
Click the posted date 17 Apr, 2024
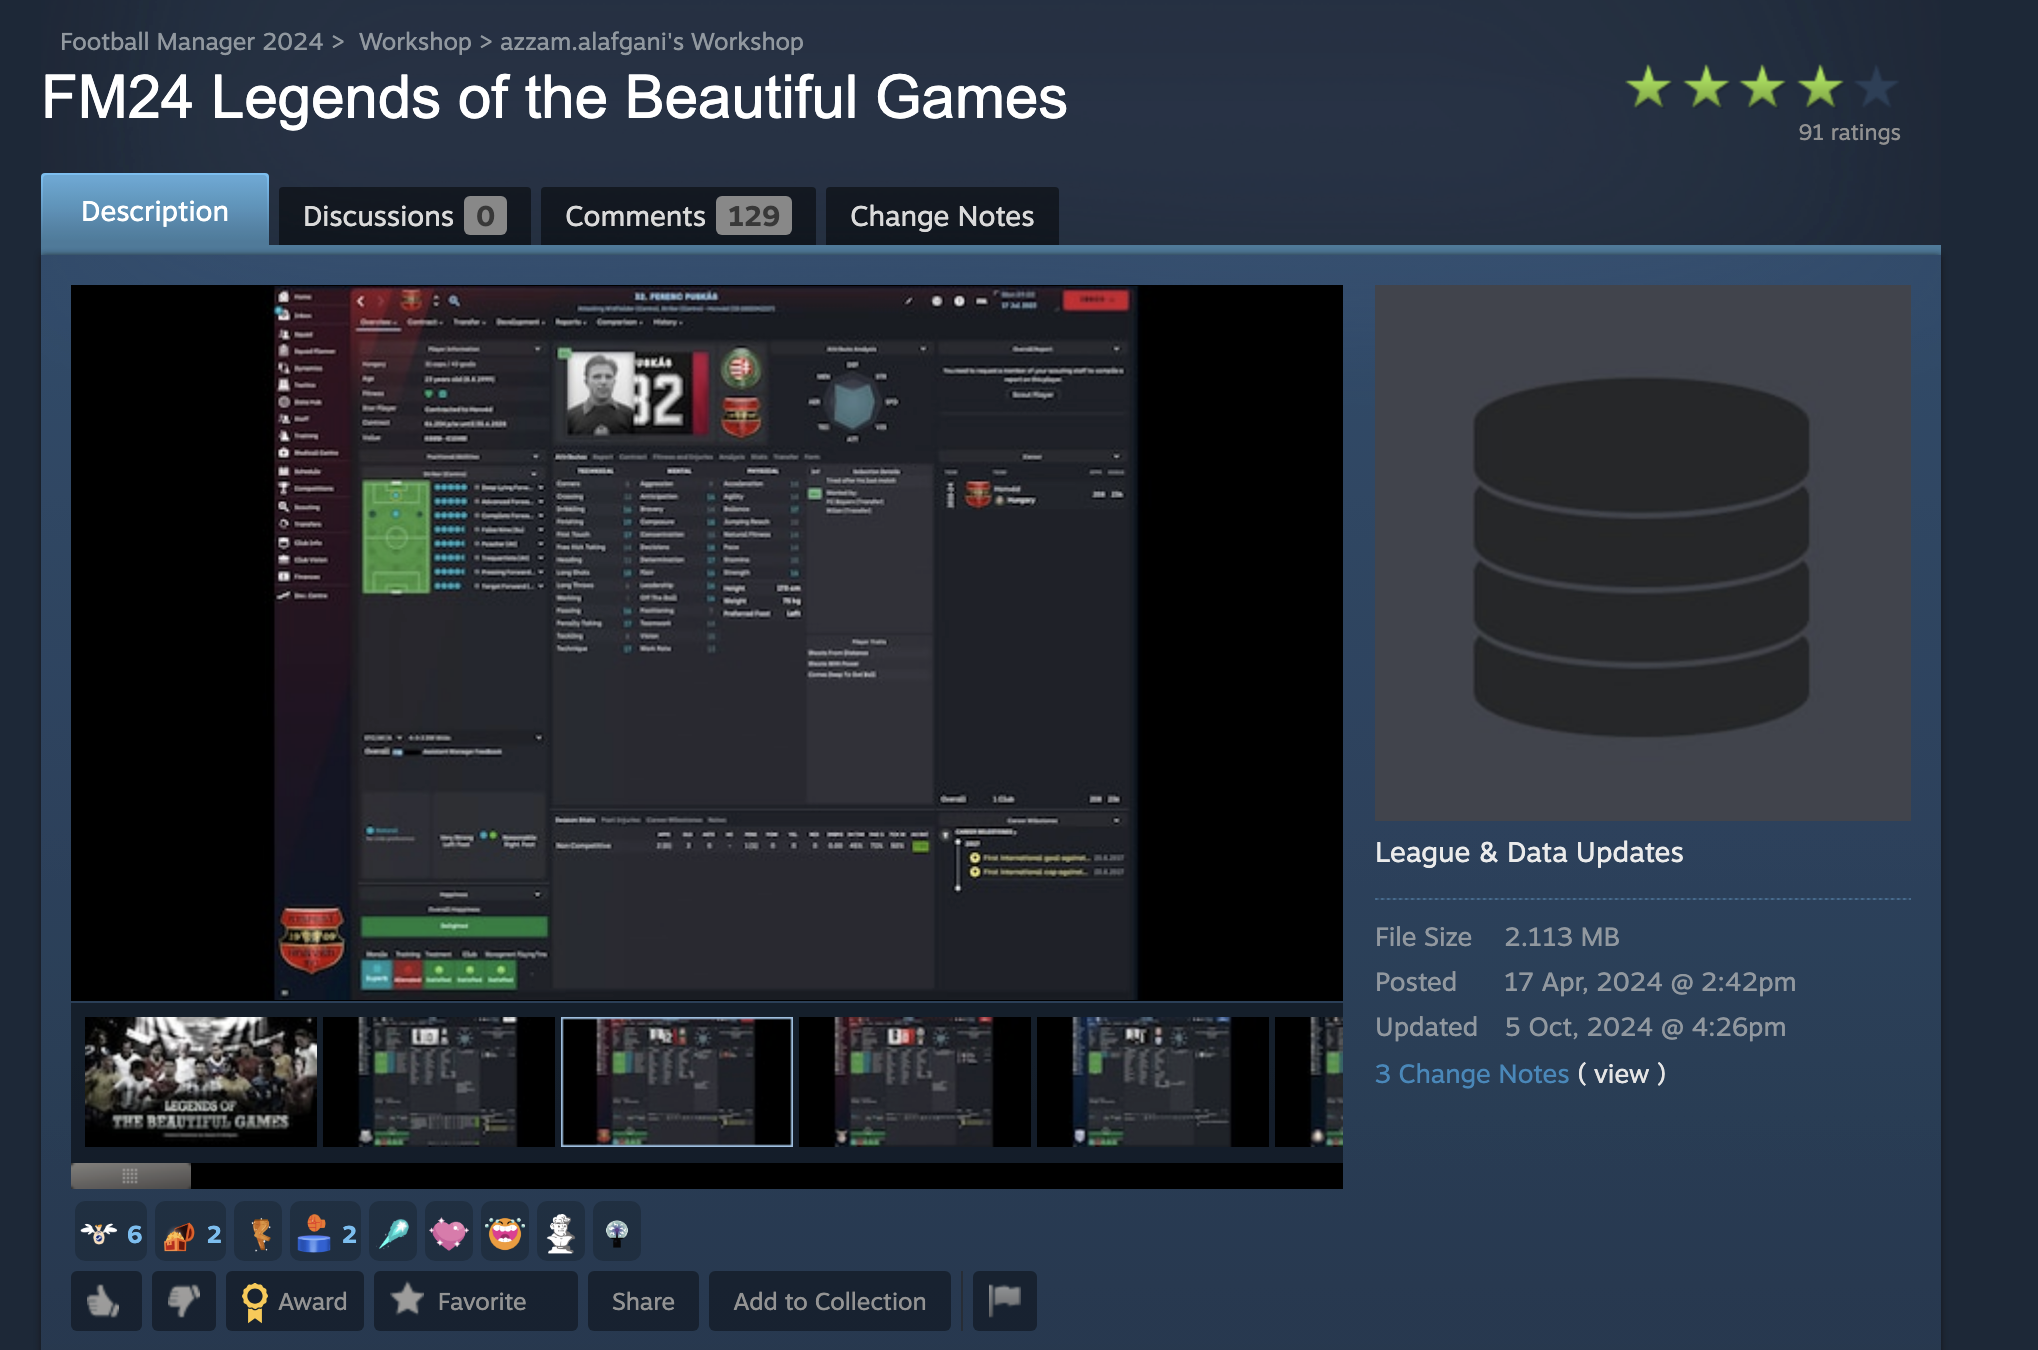[x=1650, y=982]
